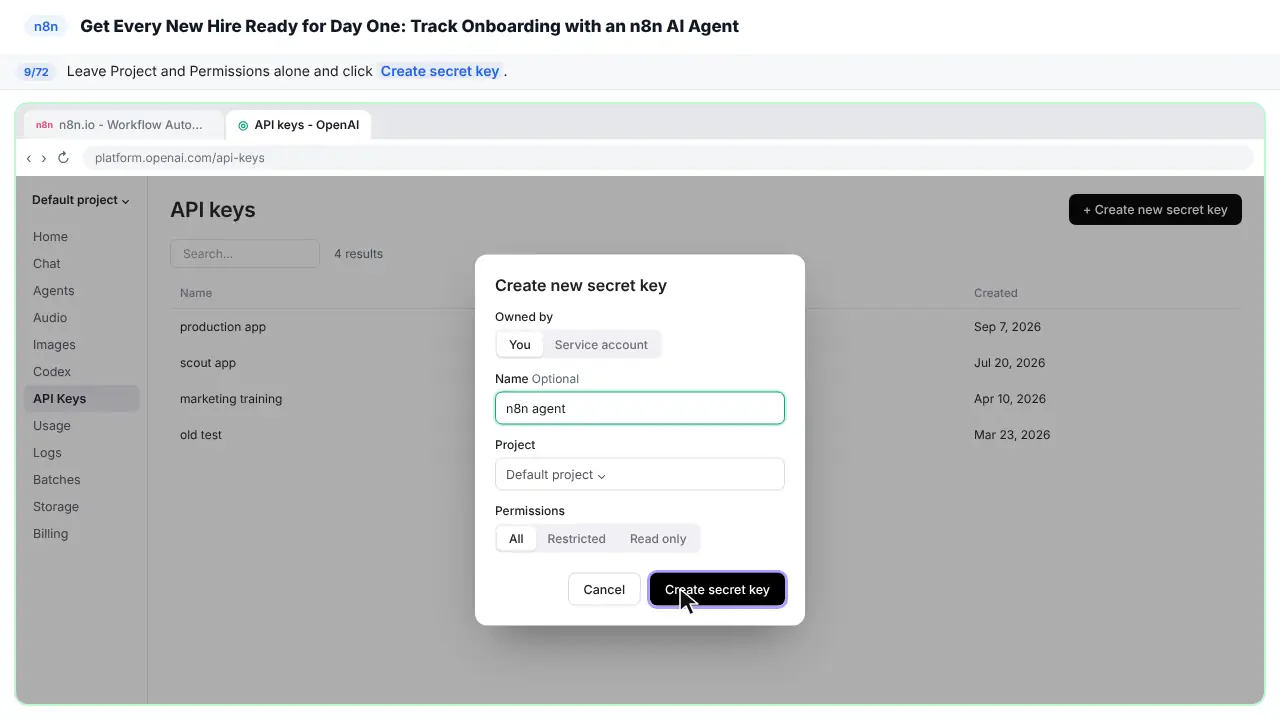Select the 'production app' key row

[705, 327]
